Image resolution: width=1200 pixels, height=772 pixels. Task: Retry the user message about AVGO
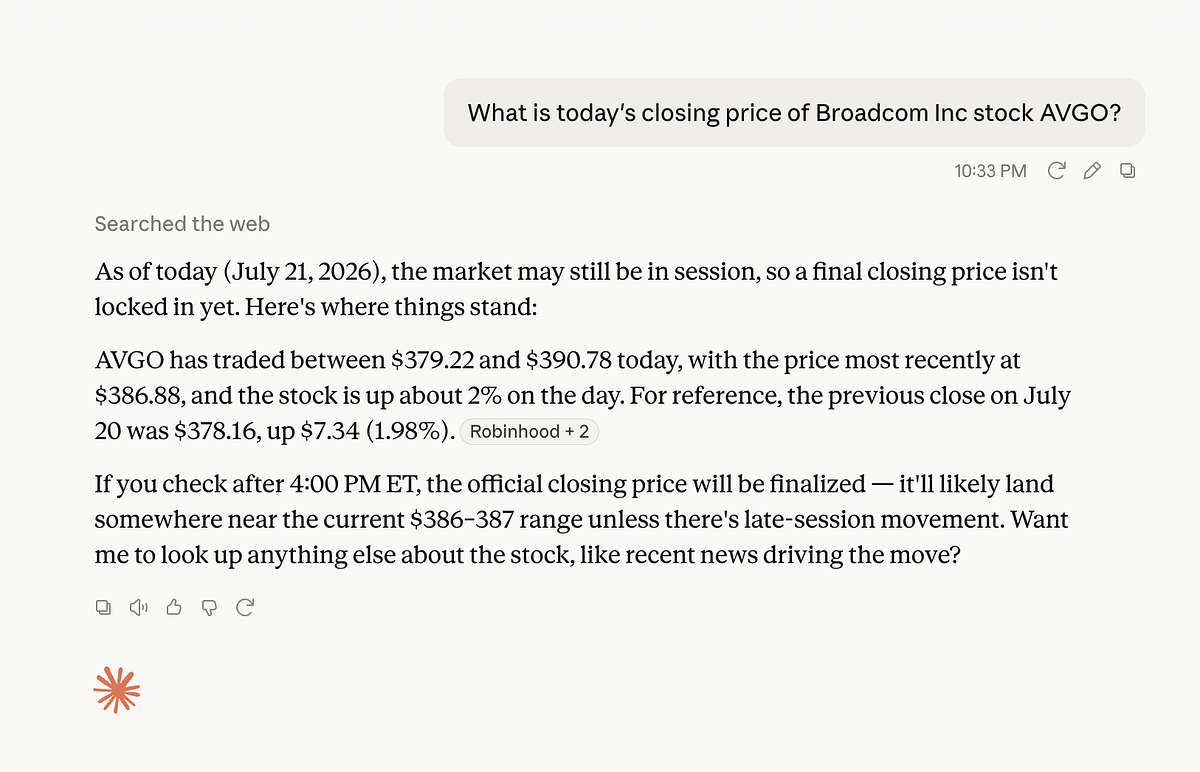coord(1056,171)
